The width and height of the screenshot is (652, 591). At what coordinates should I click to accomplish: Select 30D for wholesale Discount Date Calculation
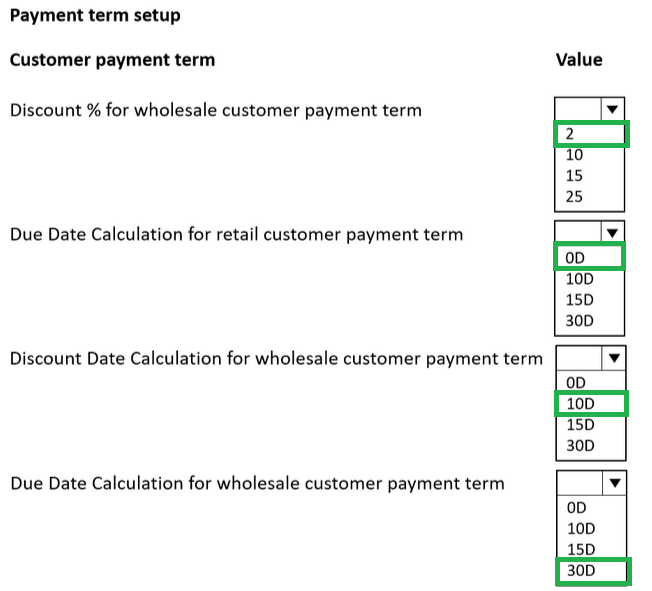(590, 446)
